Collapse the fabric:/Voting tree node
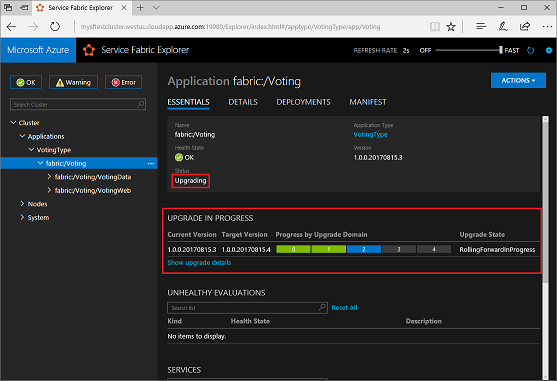The height and width of the screenshot is (381, 557). (x=40, y=163)
